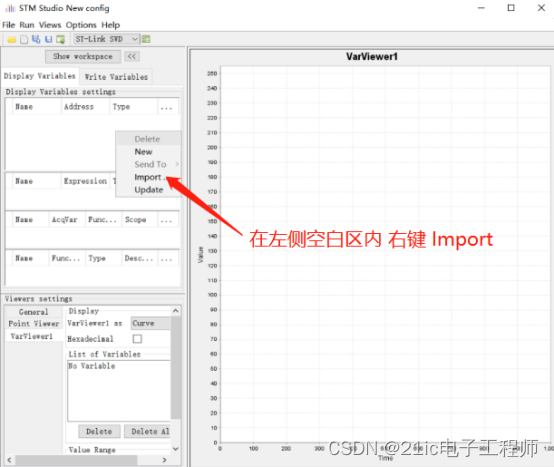This screenshot has height=467, width=554.
Task: Click the Delete button under variable list
Action: 99,431
